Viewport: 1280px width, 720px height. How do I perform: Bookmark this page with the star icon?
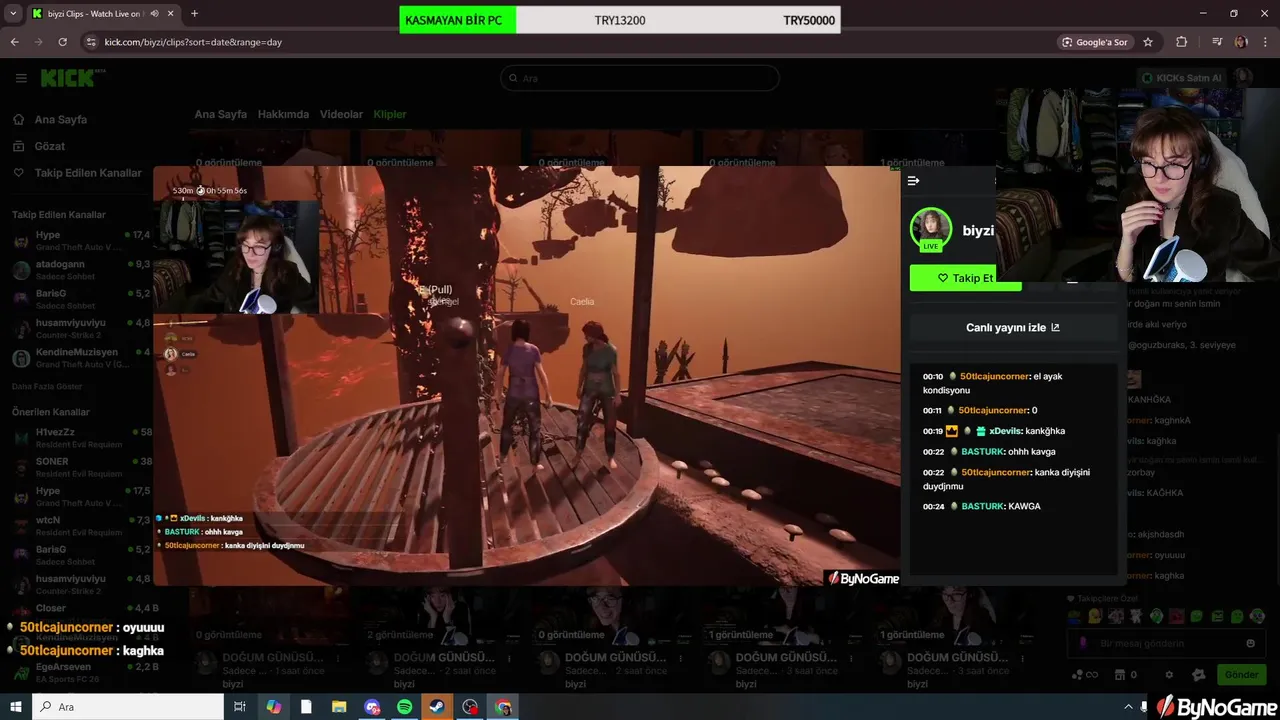(1148, 42)
